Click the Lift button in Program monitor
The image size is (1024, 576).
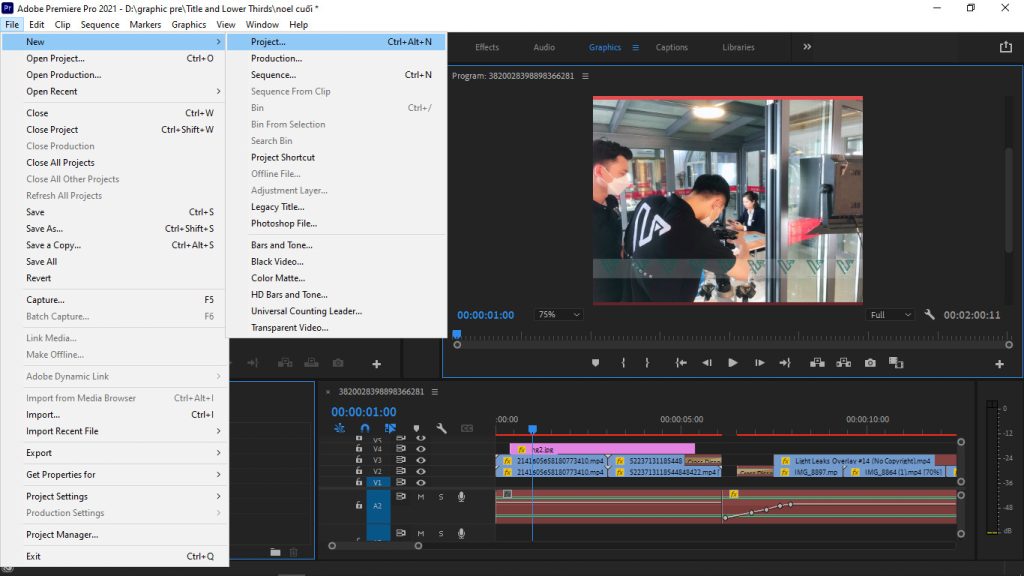pos(818,363)
